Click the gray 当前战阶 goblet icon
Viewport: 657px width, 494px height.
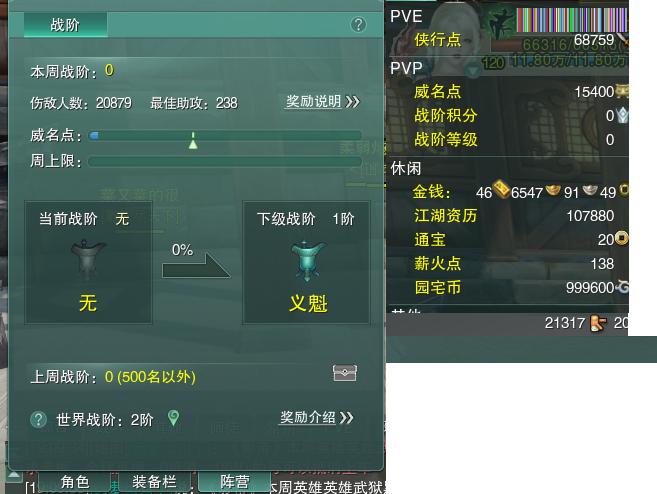point(88,259)
